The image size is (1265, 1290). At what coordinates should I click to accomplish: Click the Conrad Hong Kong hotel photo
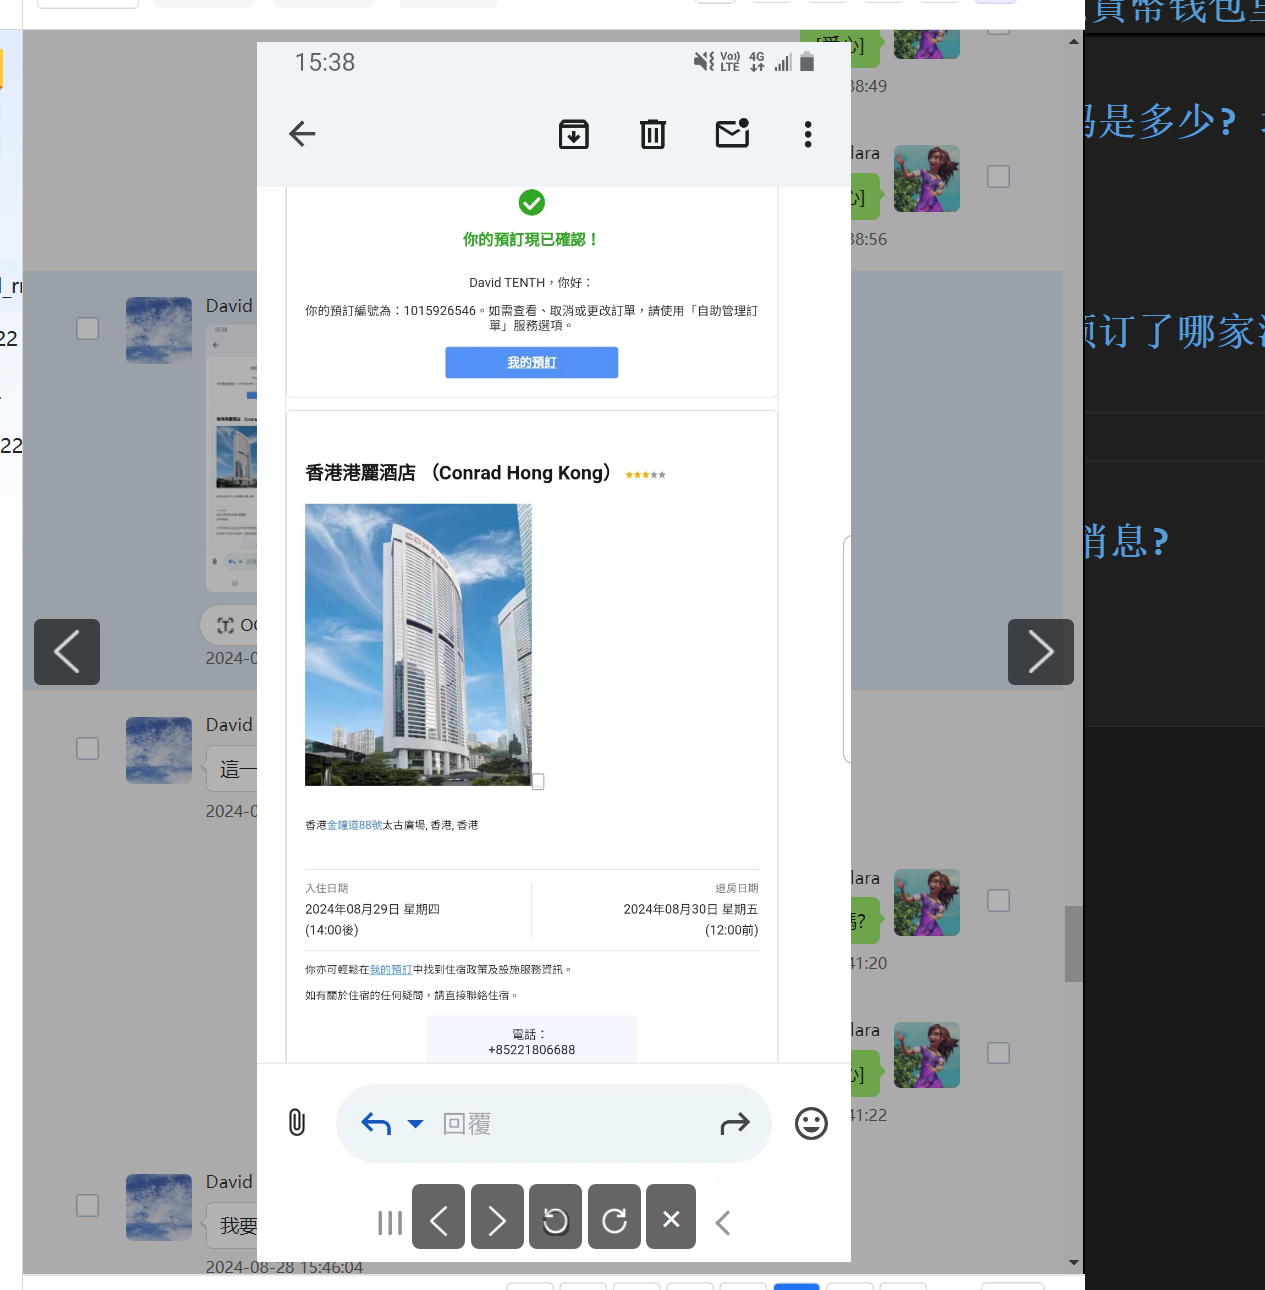tap(418, 645)
